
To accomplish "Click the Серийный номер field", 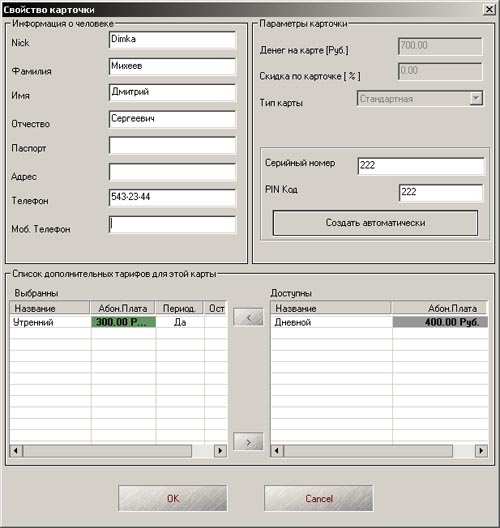I will point(421,166).
